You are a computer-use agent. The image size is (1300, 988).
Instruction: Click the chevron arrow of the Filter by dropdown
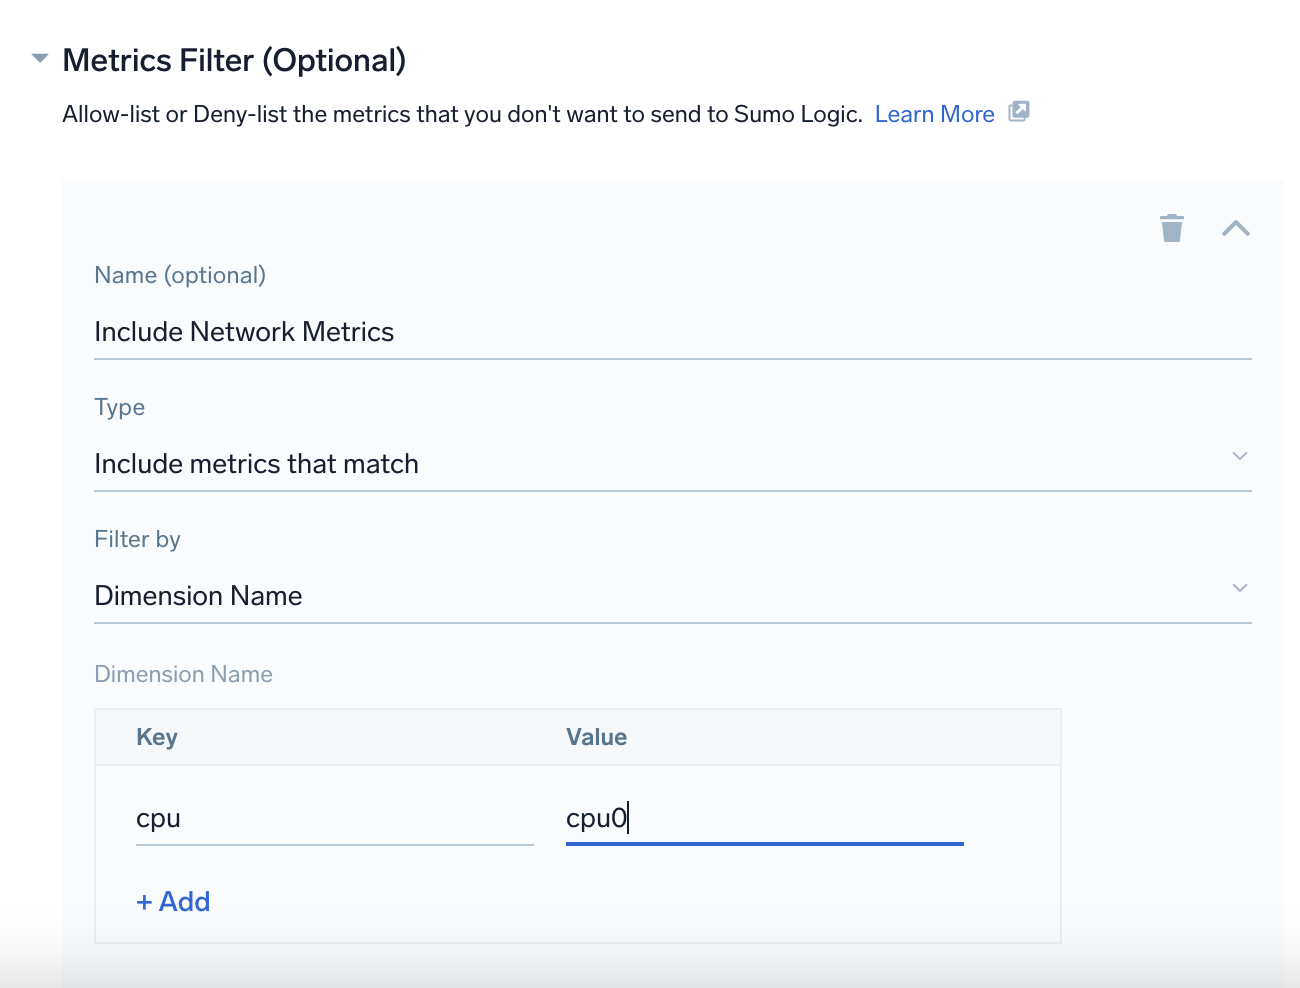coord(1239,588)
